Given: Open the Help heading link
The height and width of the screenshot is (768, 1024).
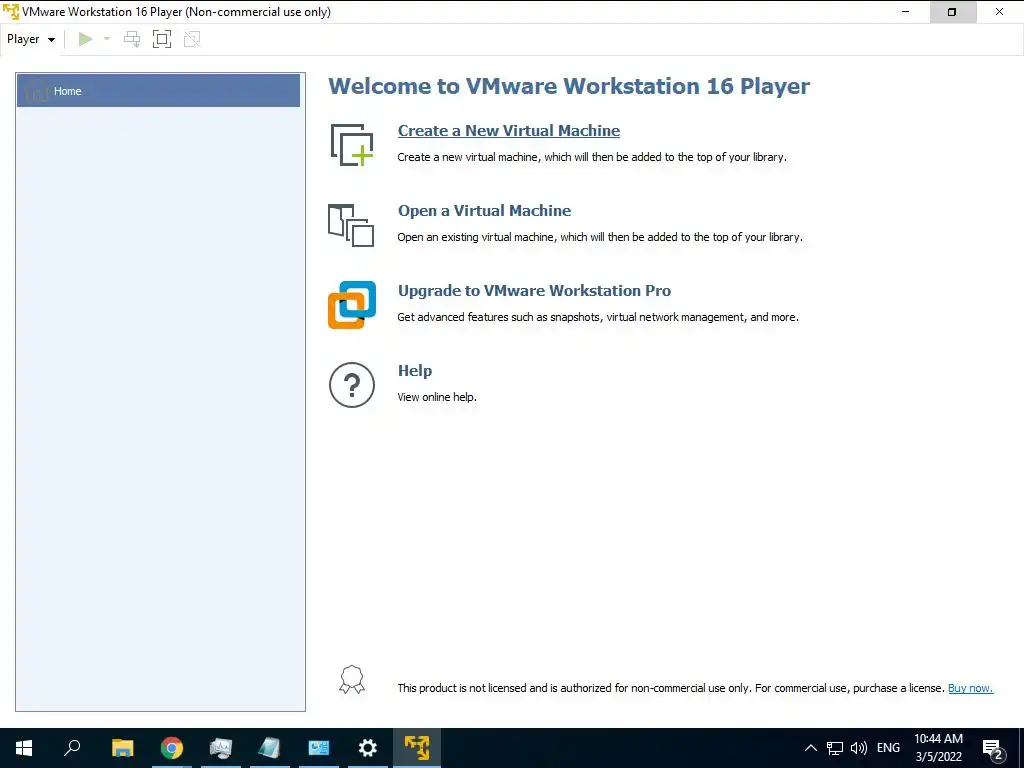Looking at the screenshot, I should tap(415, 370).
